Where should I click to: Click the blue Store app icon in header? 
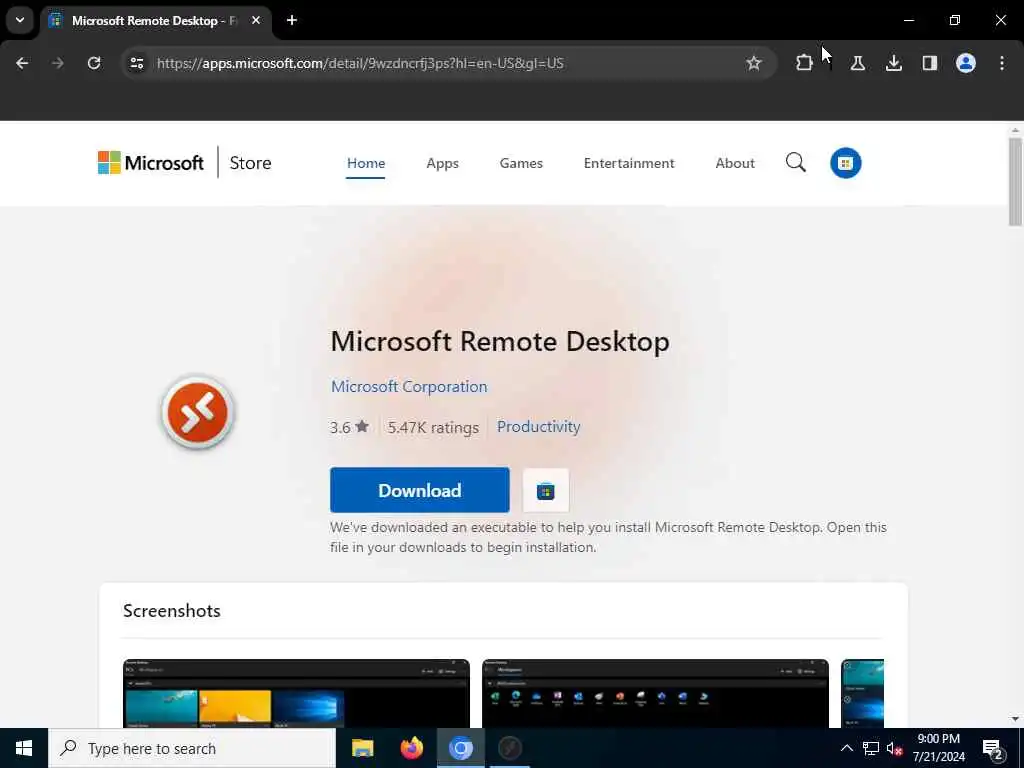click(x=846, y=163)
